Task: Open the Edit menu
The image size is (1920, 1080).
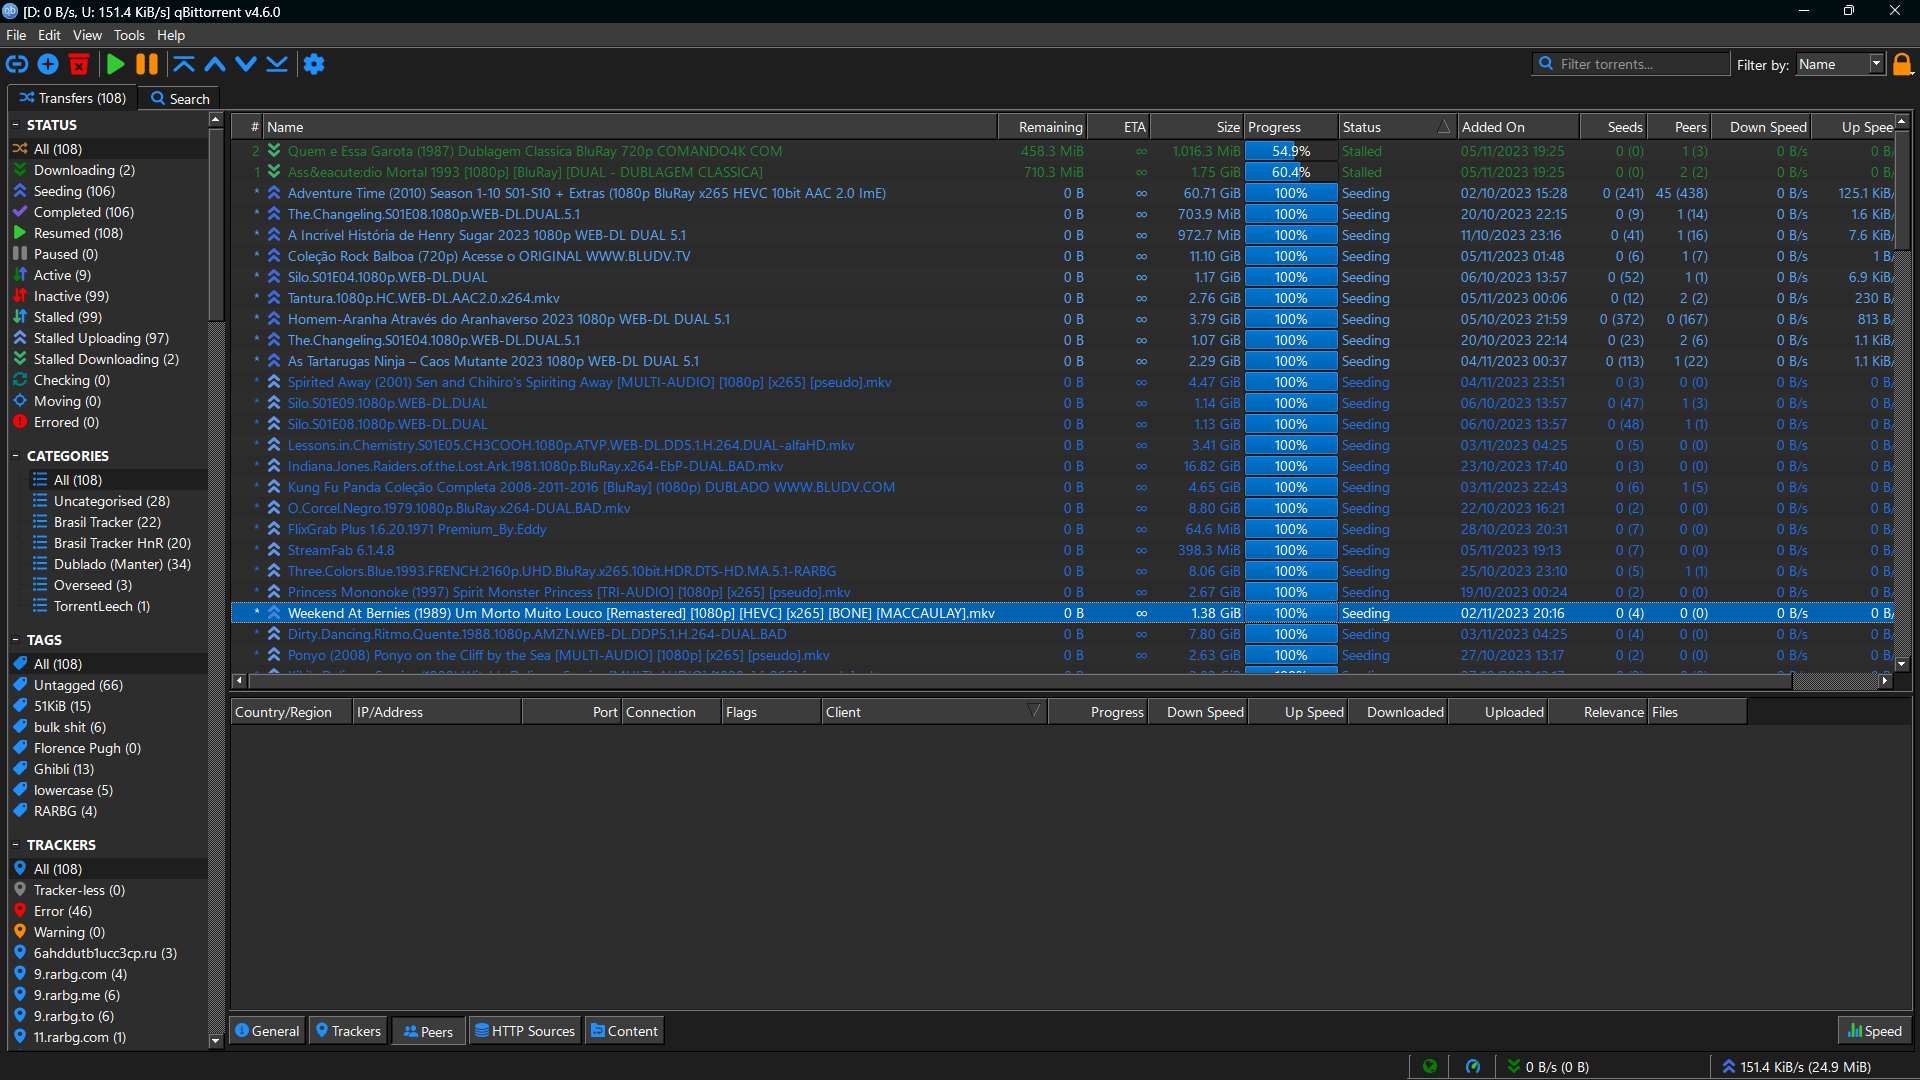Action: tap(49, 35)
